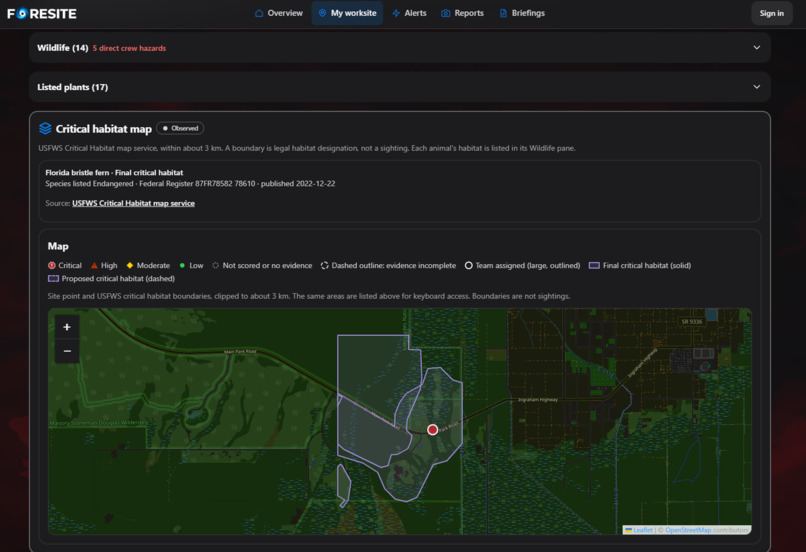Click the Observed status badge
Viewport: 806px width, 552px height.
180,128
